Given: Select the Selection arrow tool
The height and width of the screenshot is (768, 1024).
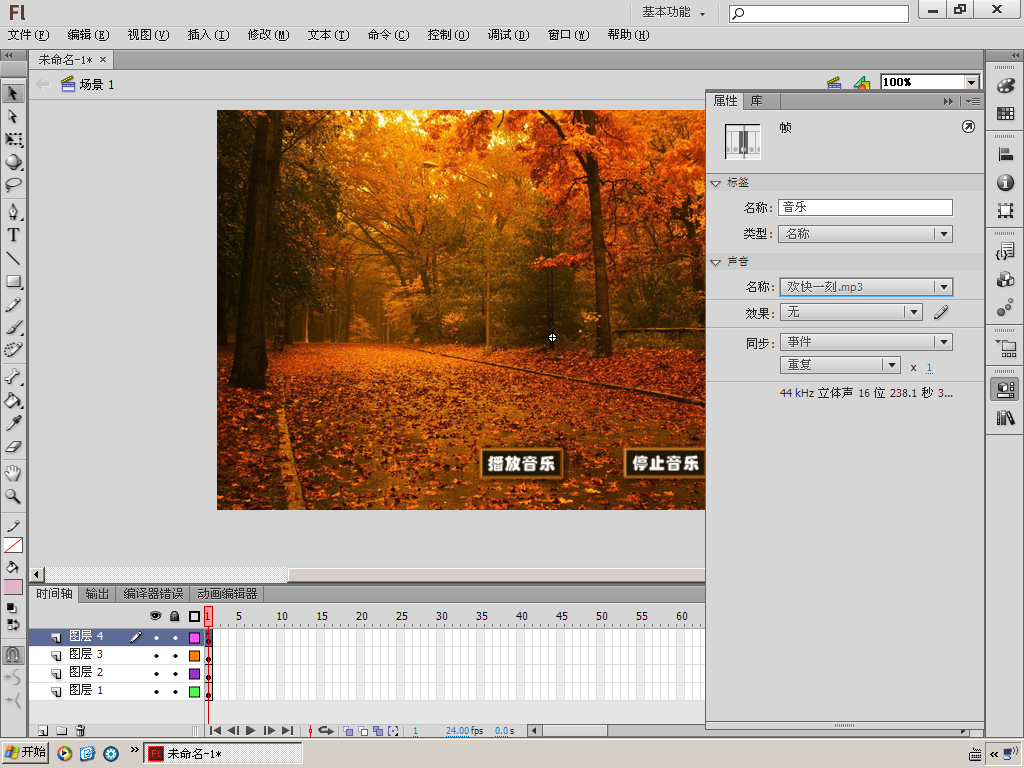Looking at the screenshot, I should coord(12,93).
